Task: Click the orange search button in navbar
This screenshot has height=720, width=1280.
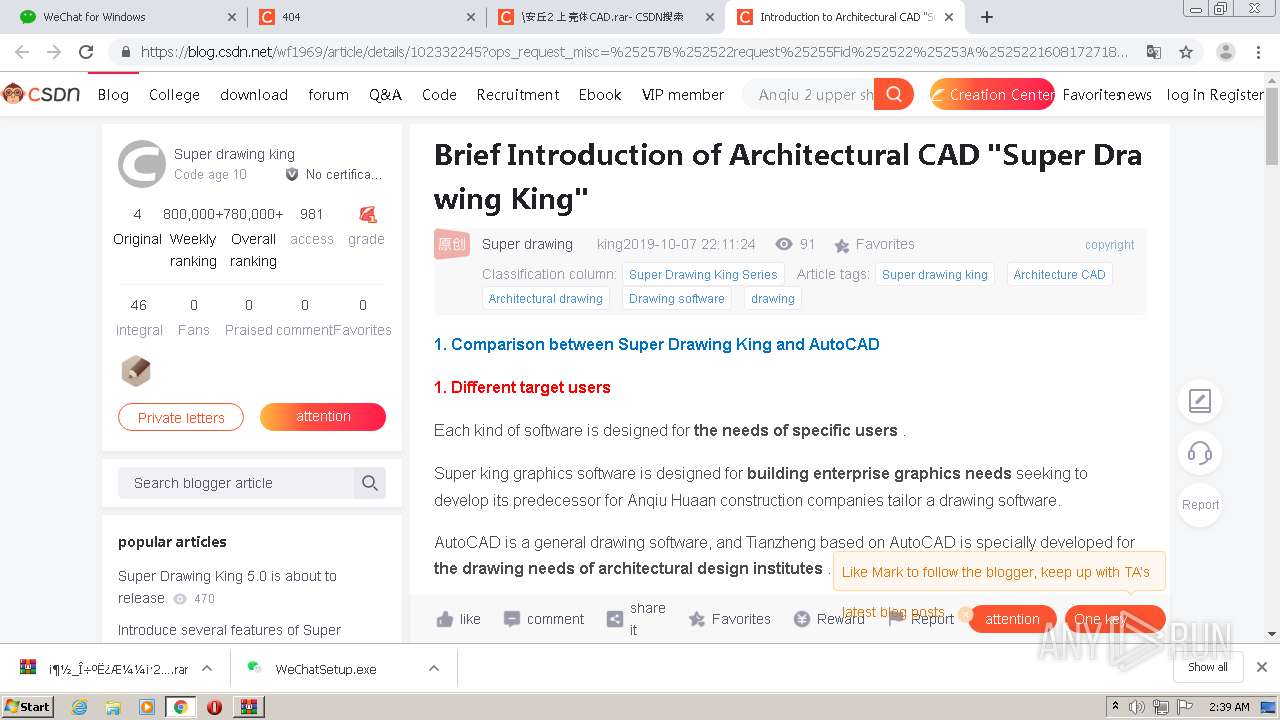Action: click(x=893, y=94)
